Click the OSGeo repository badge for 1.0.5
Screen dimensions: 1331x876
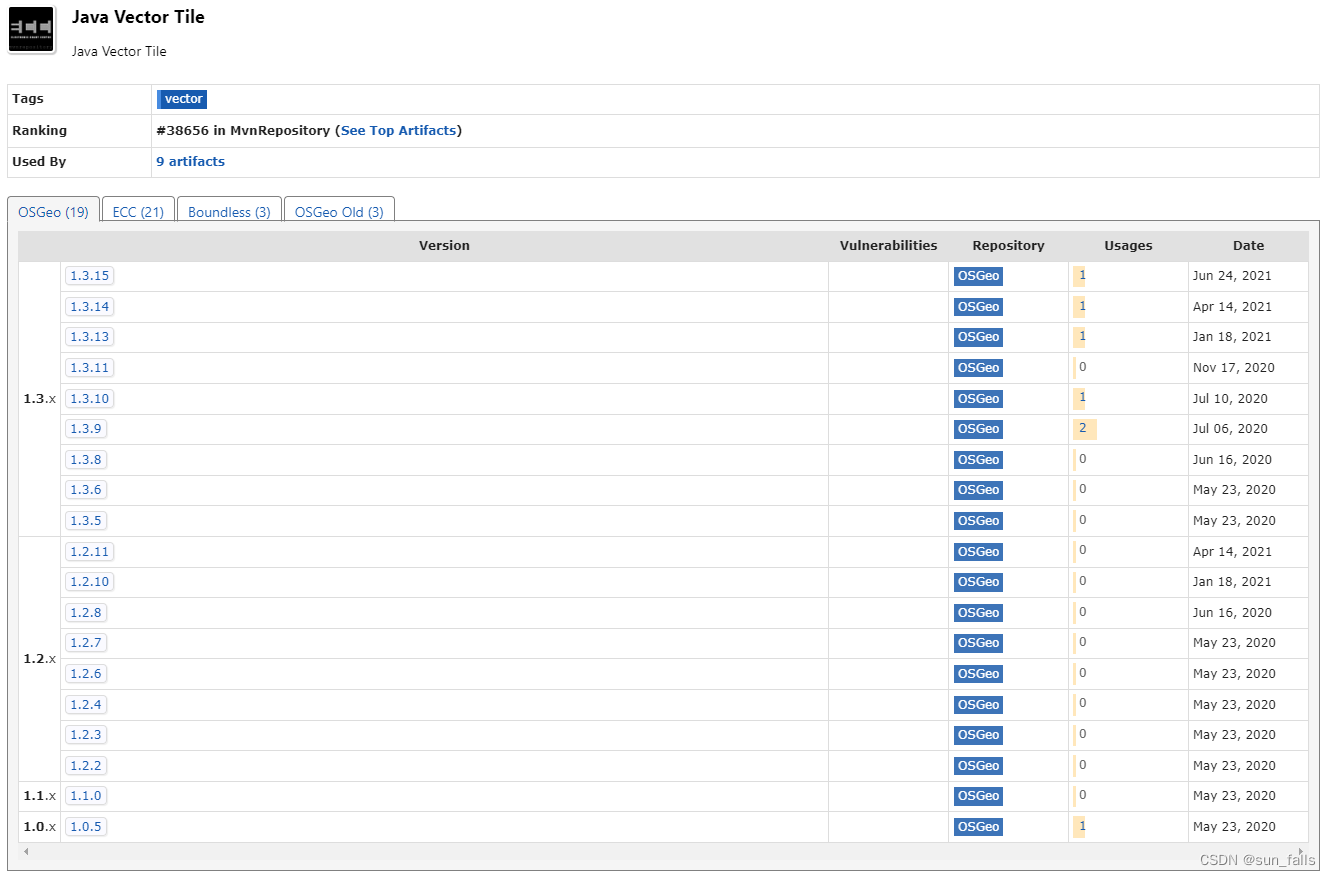click(x=978, y=826)
